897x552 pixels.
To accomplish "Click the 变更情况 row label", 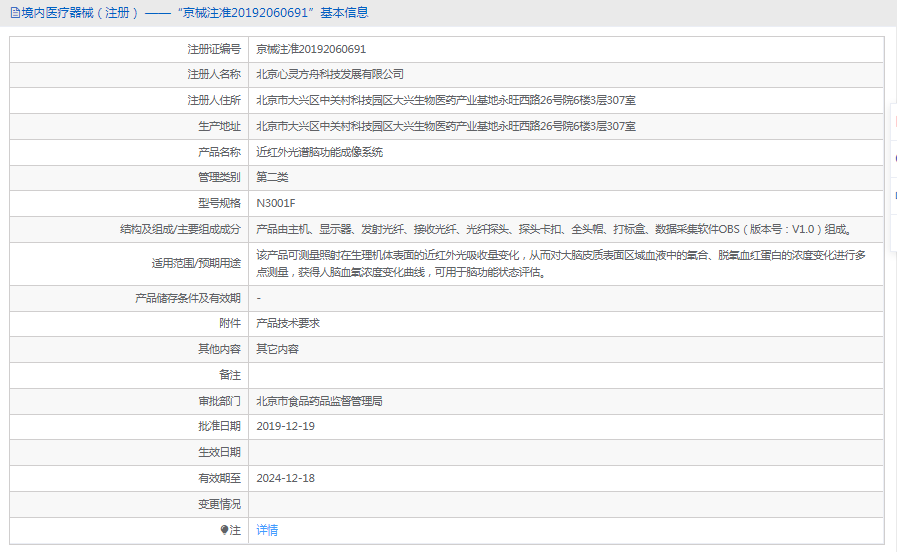I will click(219, 504).
